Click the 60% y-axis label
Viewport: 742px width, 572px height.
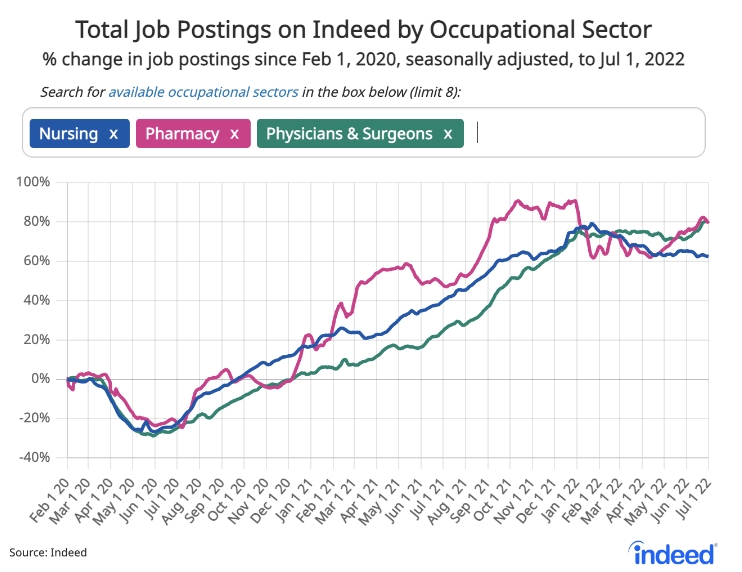pyautogui.click(x=36, y=261)
